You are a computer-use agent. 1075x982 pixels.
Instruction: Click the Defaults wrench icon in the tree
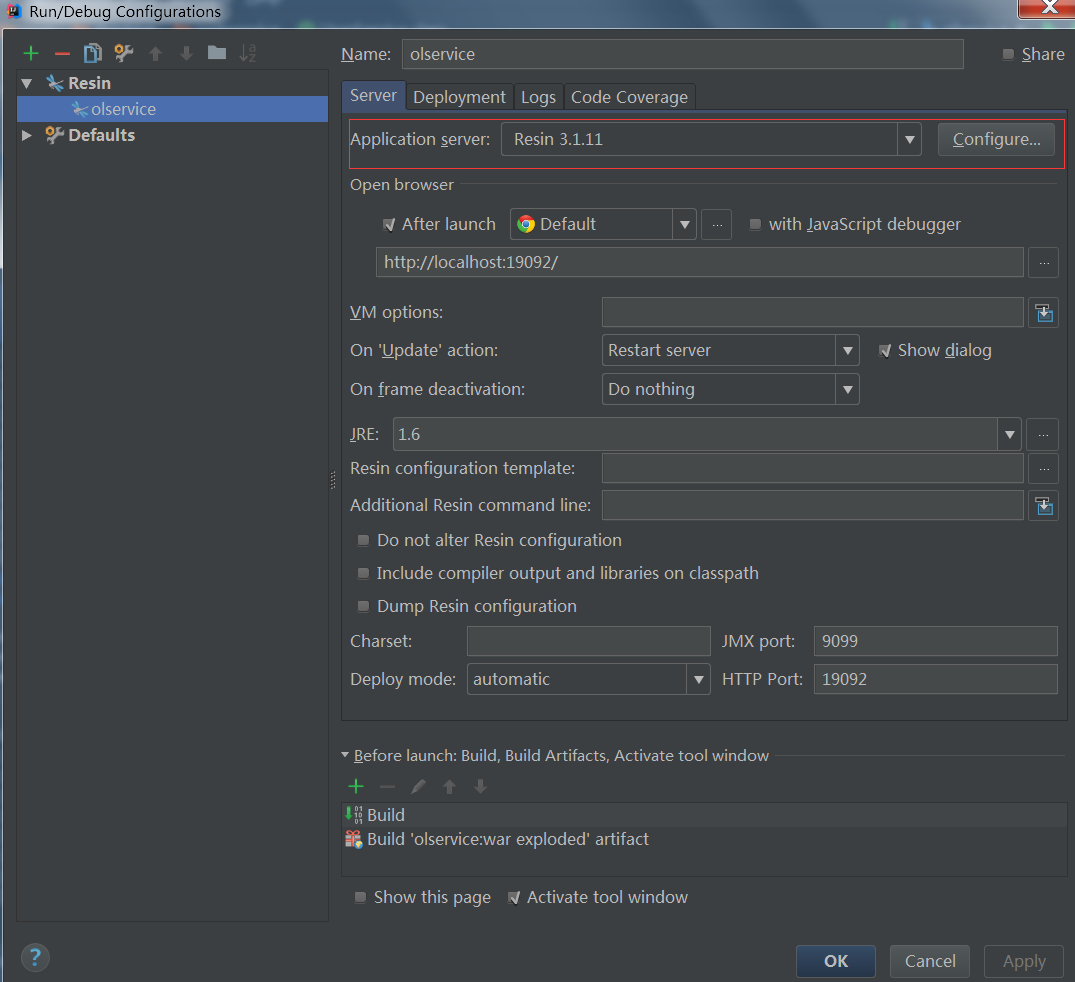point(54,135)
